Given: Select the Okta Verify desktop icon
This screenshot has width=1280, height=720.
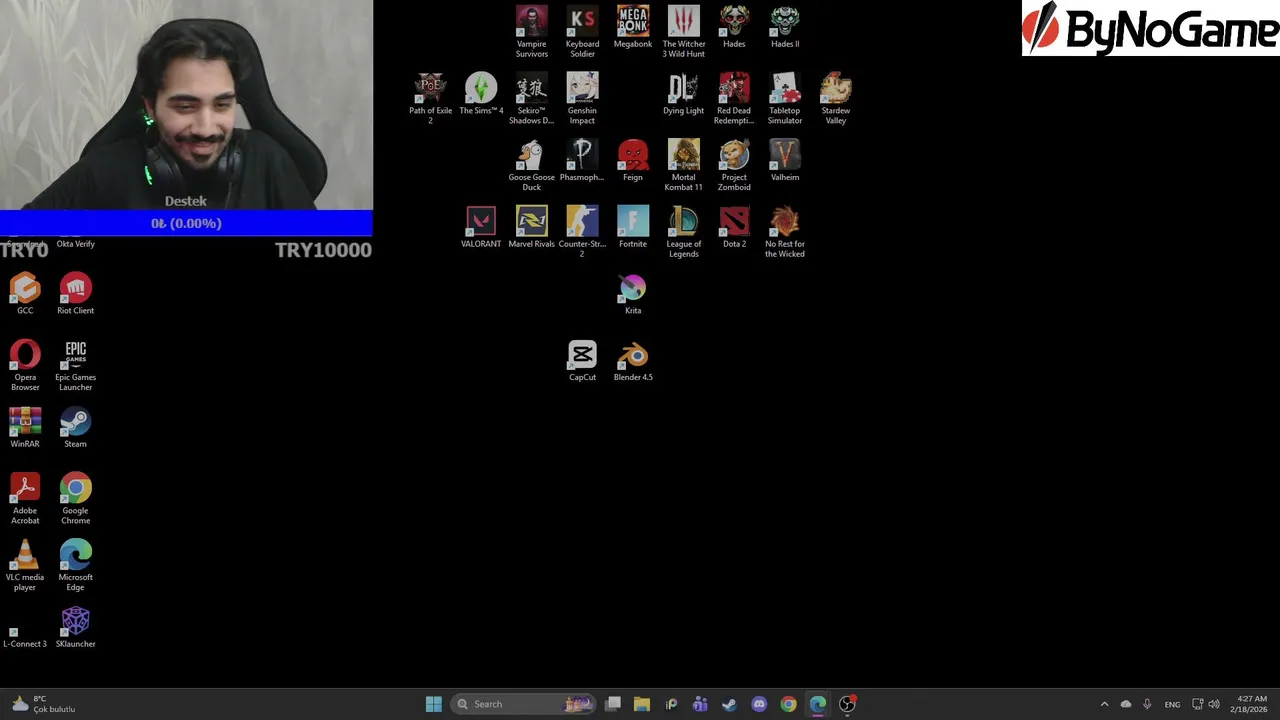Looking at the screenshot, I should (x=75, y=243).
